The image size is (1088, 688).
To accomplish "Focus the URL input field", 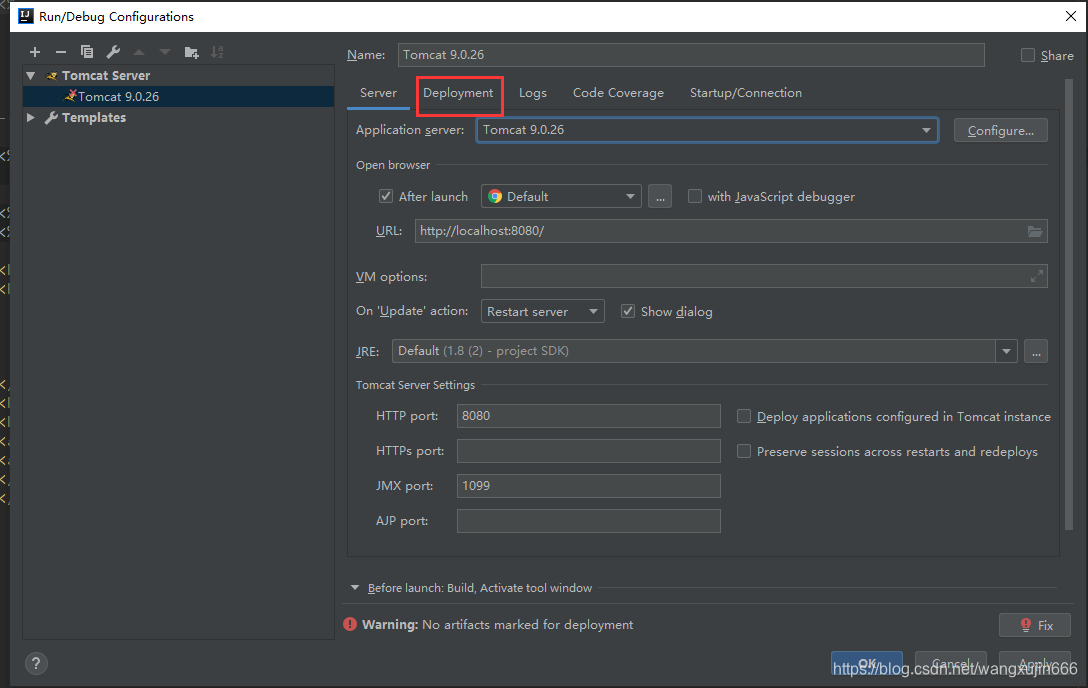I will [731, 231].
